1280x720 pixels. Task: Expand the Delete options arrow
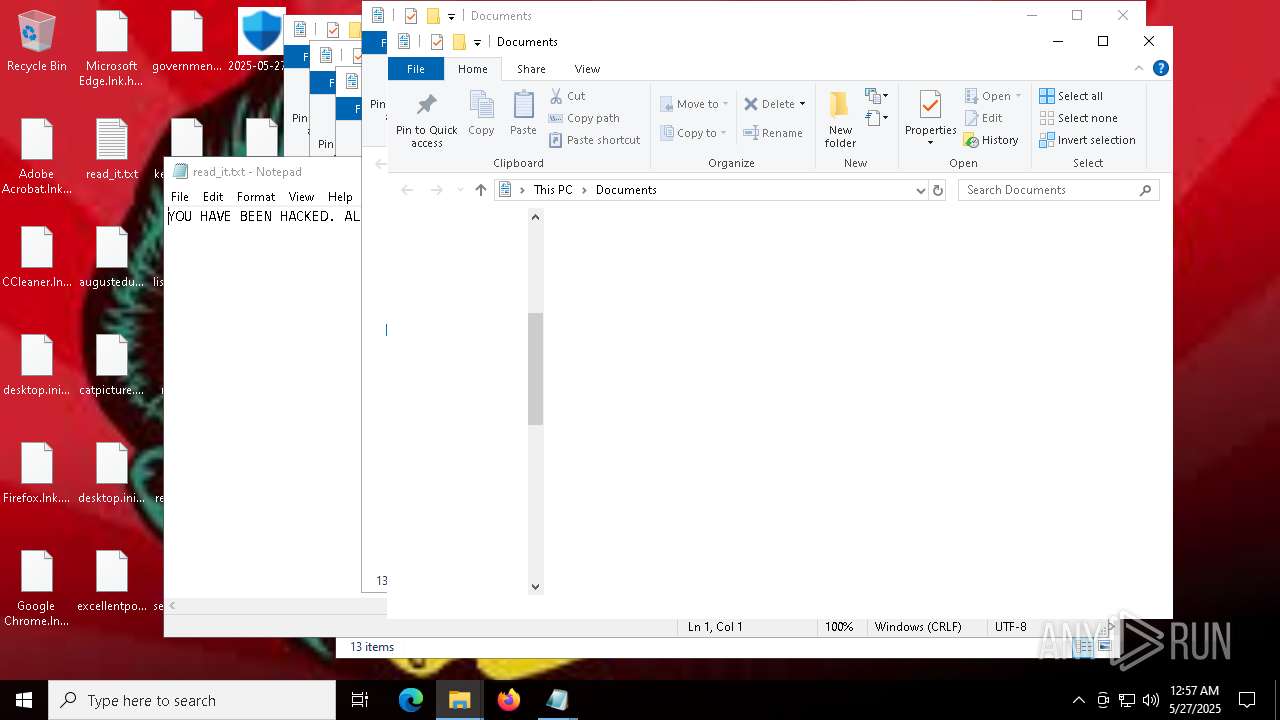[802, 104]
